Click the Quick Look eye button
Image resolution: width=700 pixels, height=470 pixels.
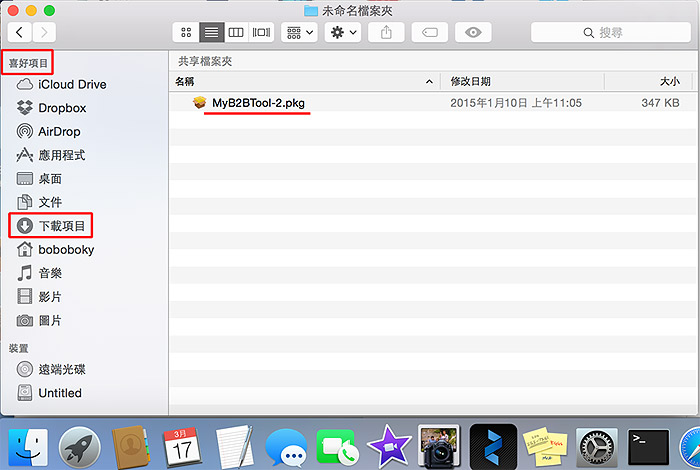(473, 32)
